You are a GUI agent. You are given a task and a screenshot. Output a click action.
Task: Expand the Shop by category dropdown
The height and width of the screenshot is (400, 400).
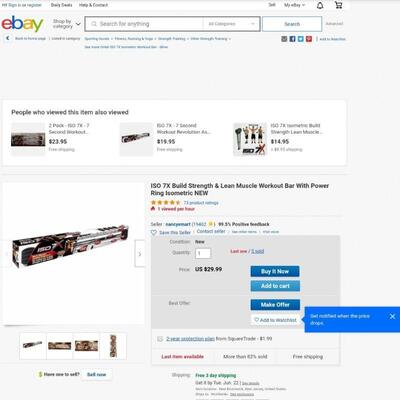tap(67, 24)
